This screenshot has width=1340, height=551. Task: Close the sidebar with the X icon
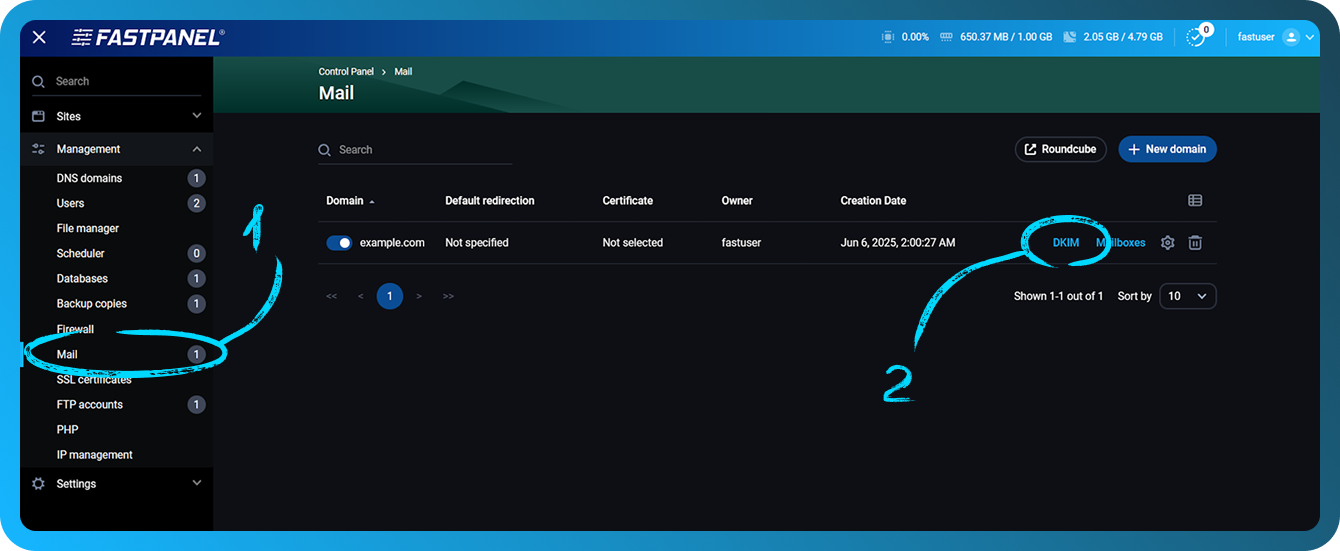(x=39, y=37)
